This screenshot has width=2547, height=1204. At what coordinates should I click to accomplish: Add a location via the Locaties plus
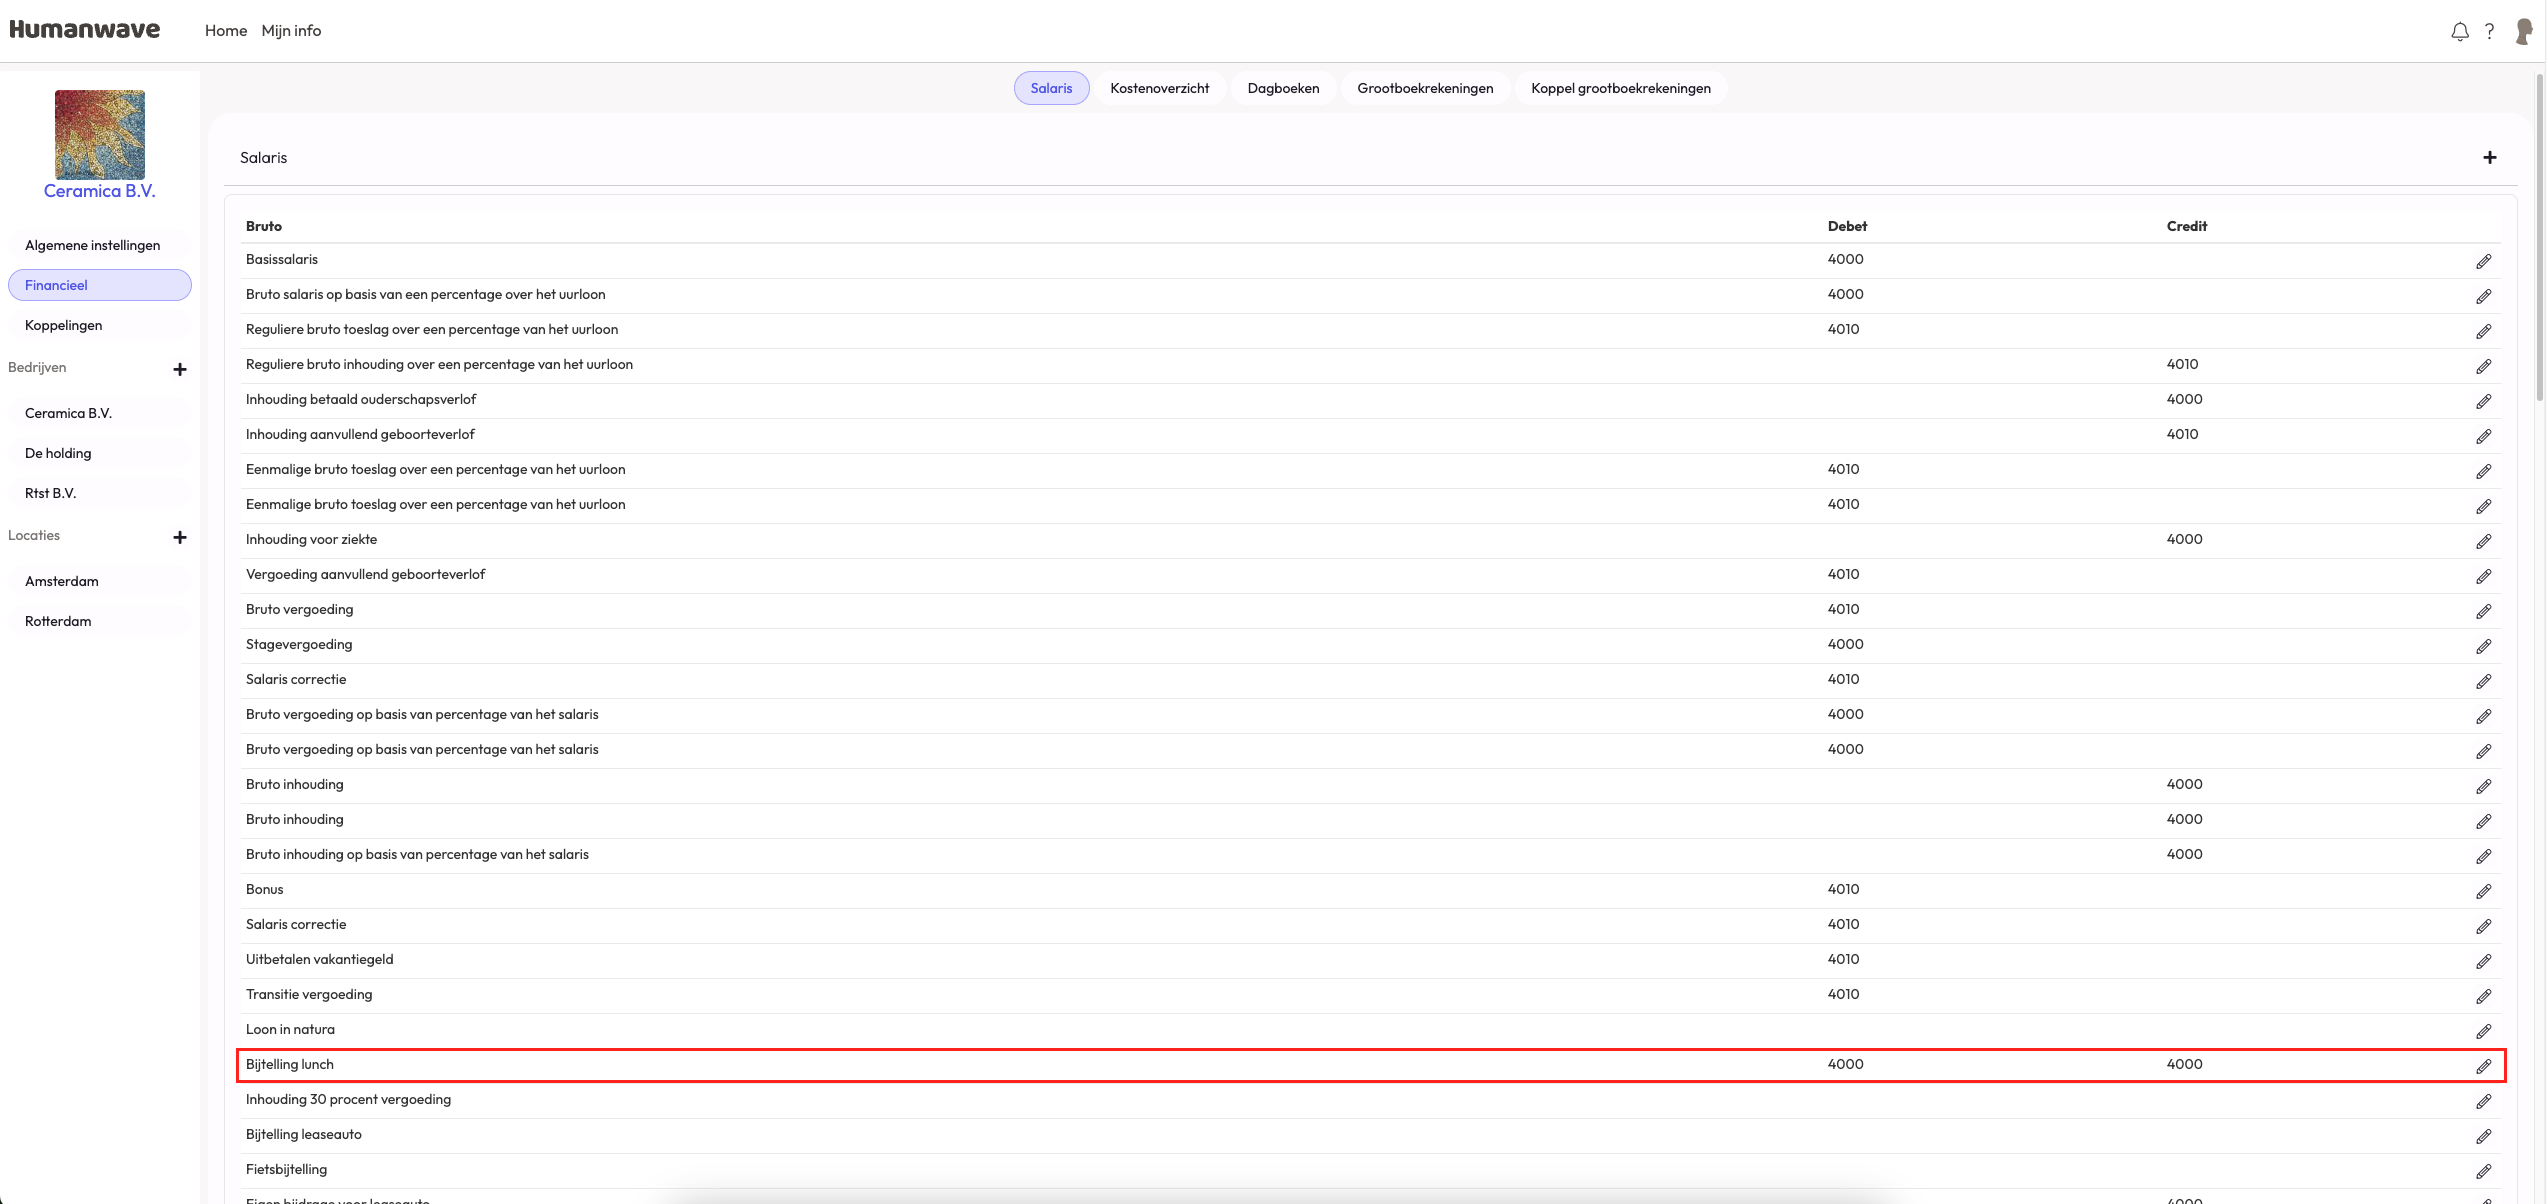click(180, 537)
